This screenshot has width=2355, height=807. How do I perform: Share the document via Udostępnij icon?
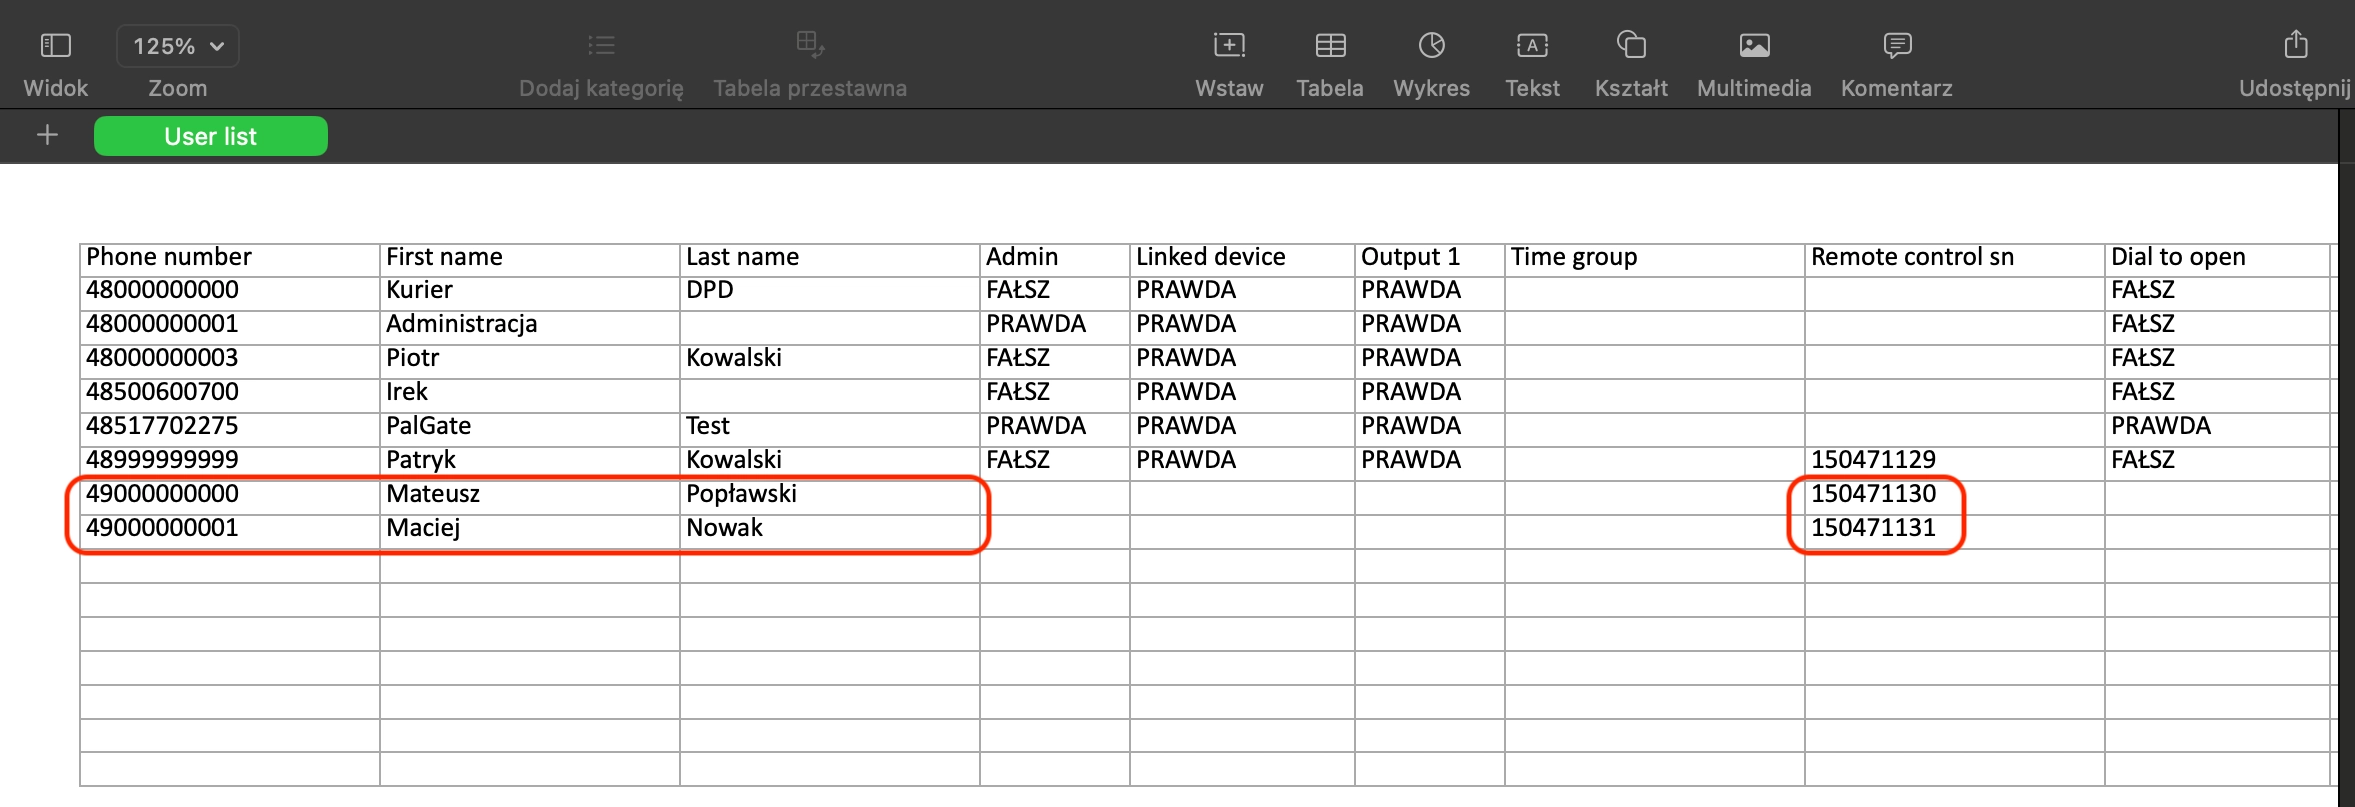coord(2295,46)
